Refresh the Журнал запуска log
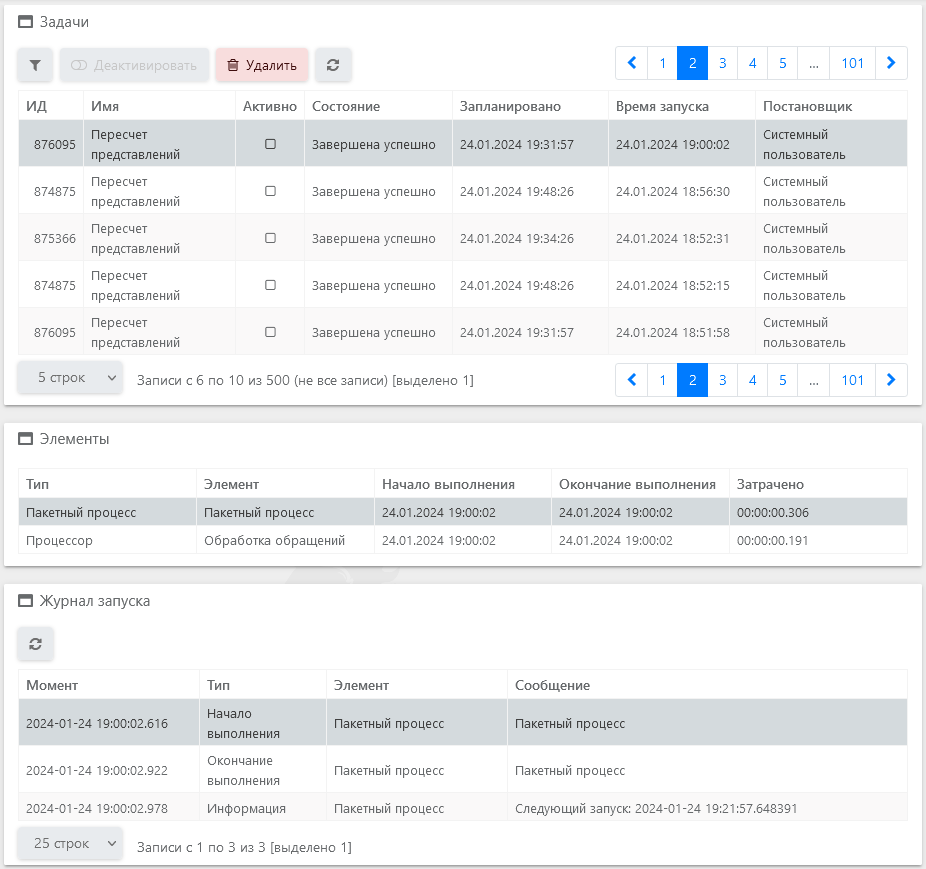This screenshot has height=869, width=926. point(35,644)
